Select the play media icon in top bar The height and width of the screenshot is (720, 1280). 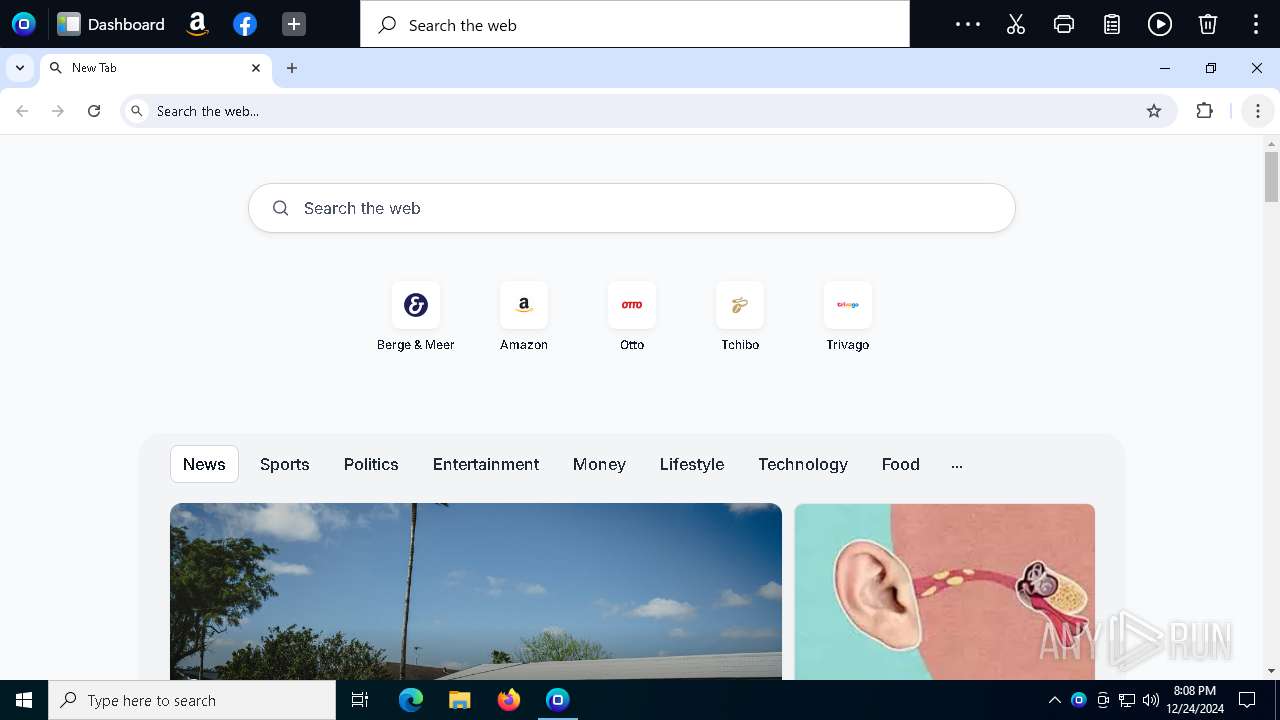point(1160,24)
